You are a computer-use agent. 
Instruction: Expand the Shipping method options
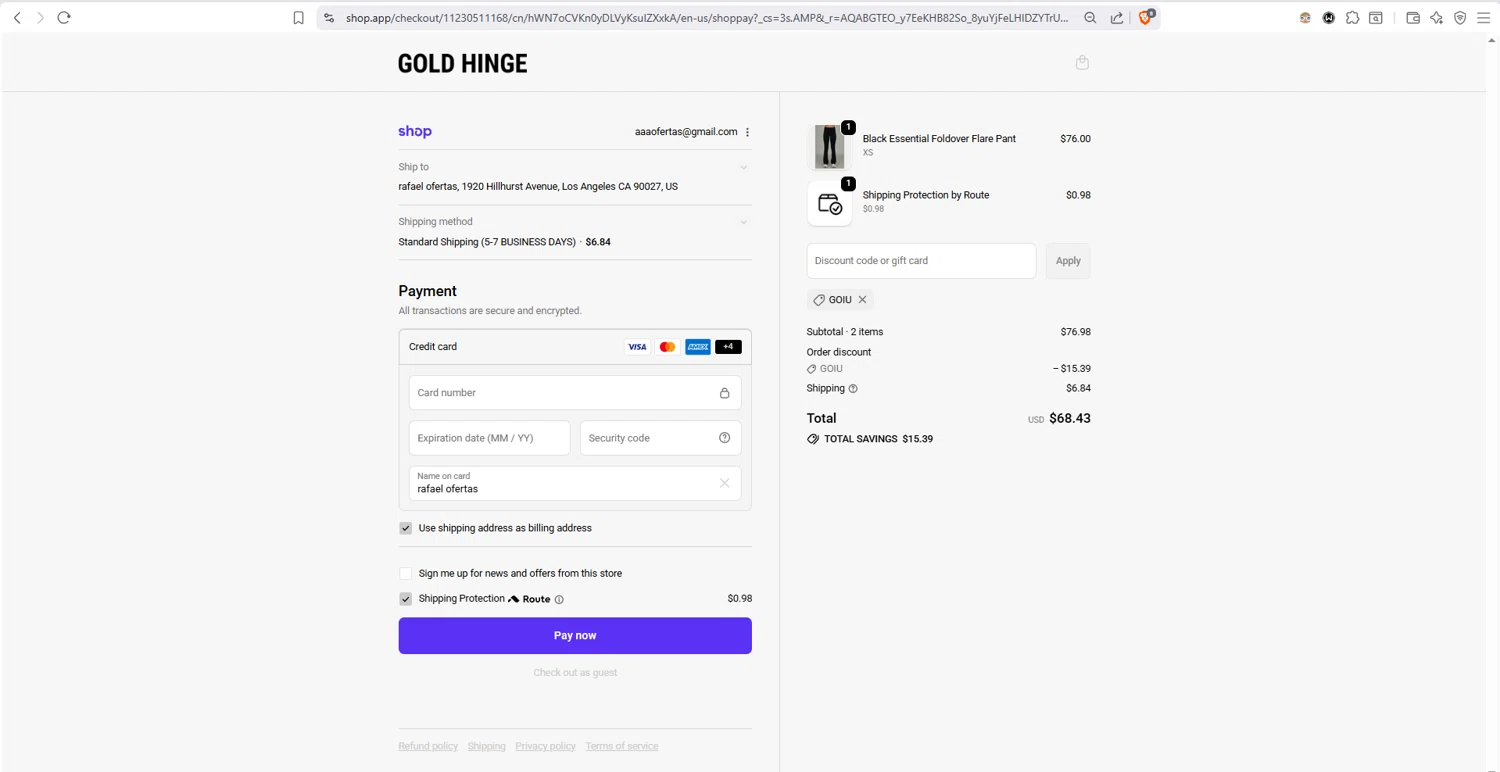[743, 222]
